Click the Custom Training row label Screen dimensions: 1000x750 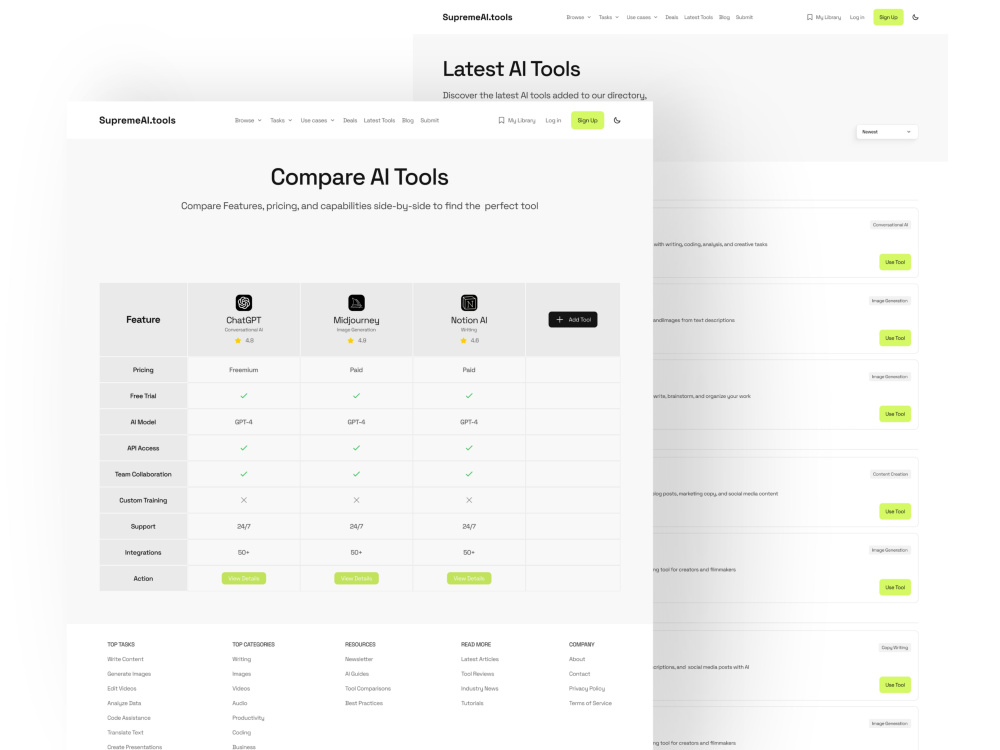pos(143,501)
